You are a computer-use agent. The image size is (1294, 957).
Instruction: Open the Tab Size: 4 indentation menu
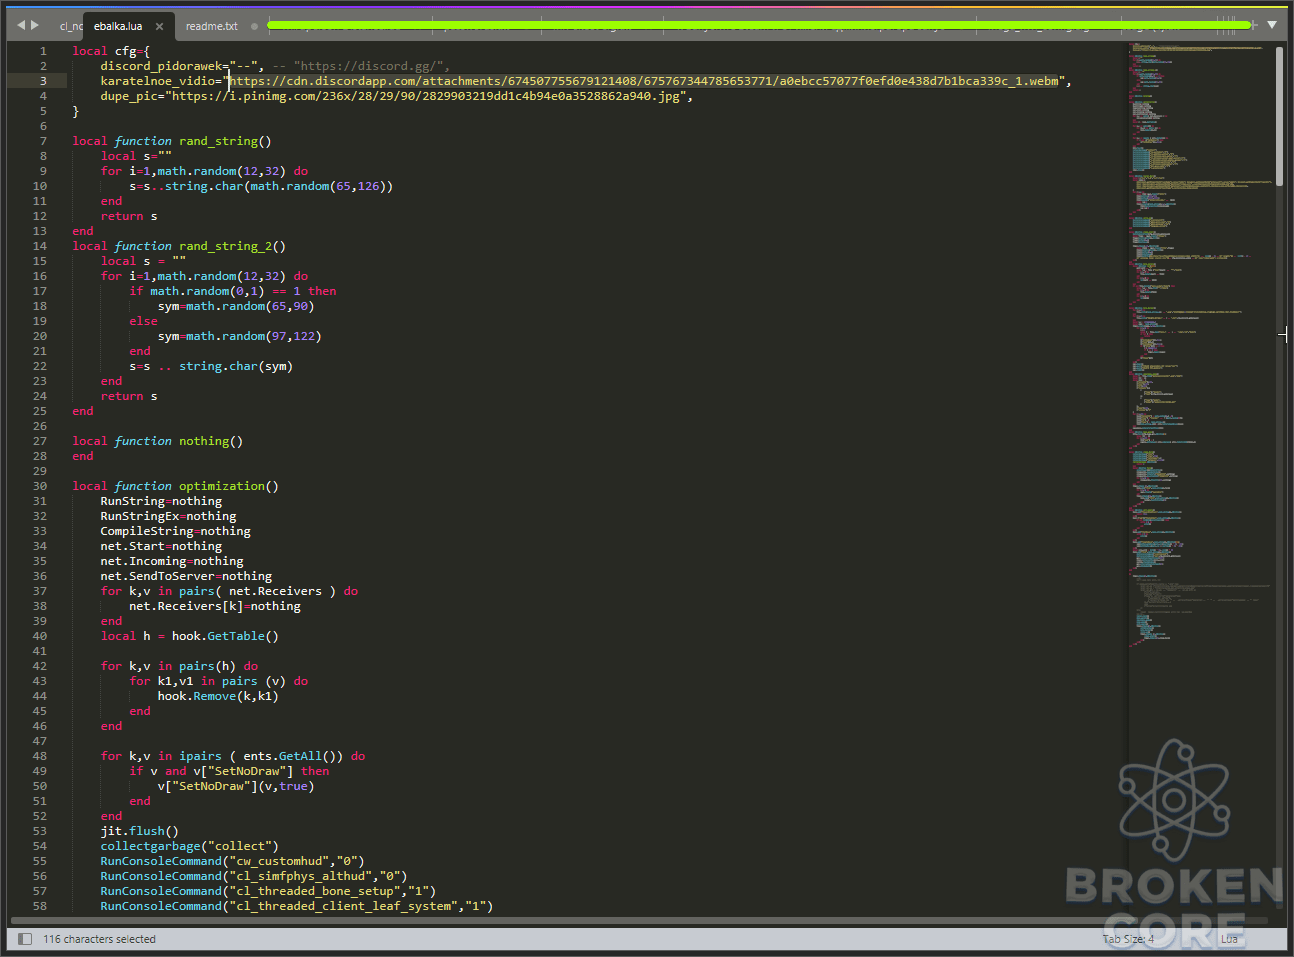click(1128, 939)
